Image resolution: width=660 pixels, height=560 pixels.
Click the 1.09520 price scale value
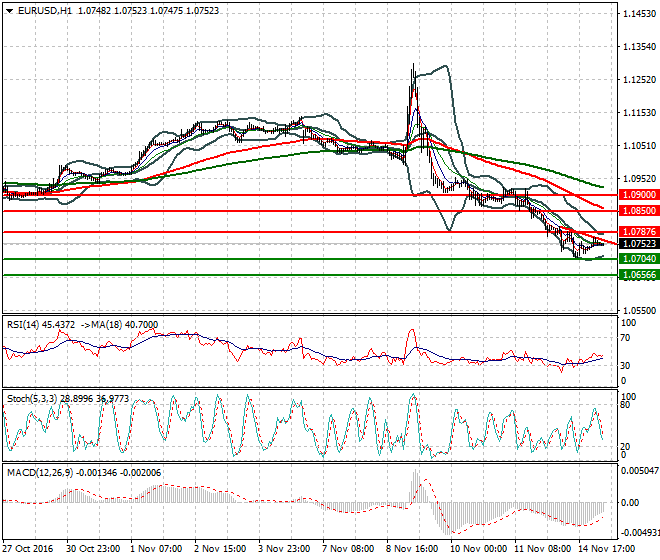639,179
